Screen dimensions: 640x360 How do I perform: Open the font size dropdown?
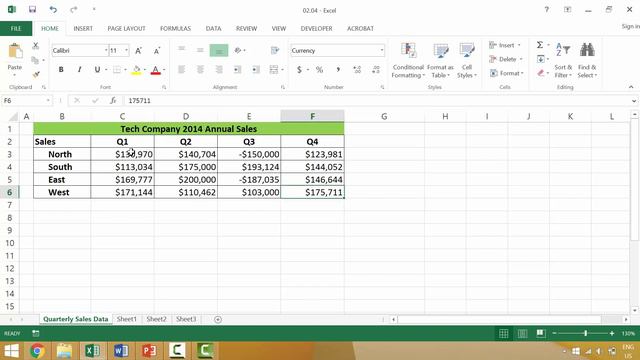pyautogui.click(x=126, y=51)
